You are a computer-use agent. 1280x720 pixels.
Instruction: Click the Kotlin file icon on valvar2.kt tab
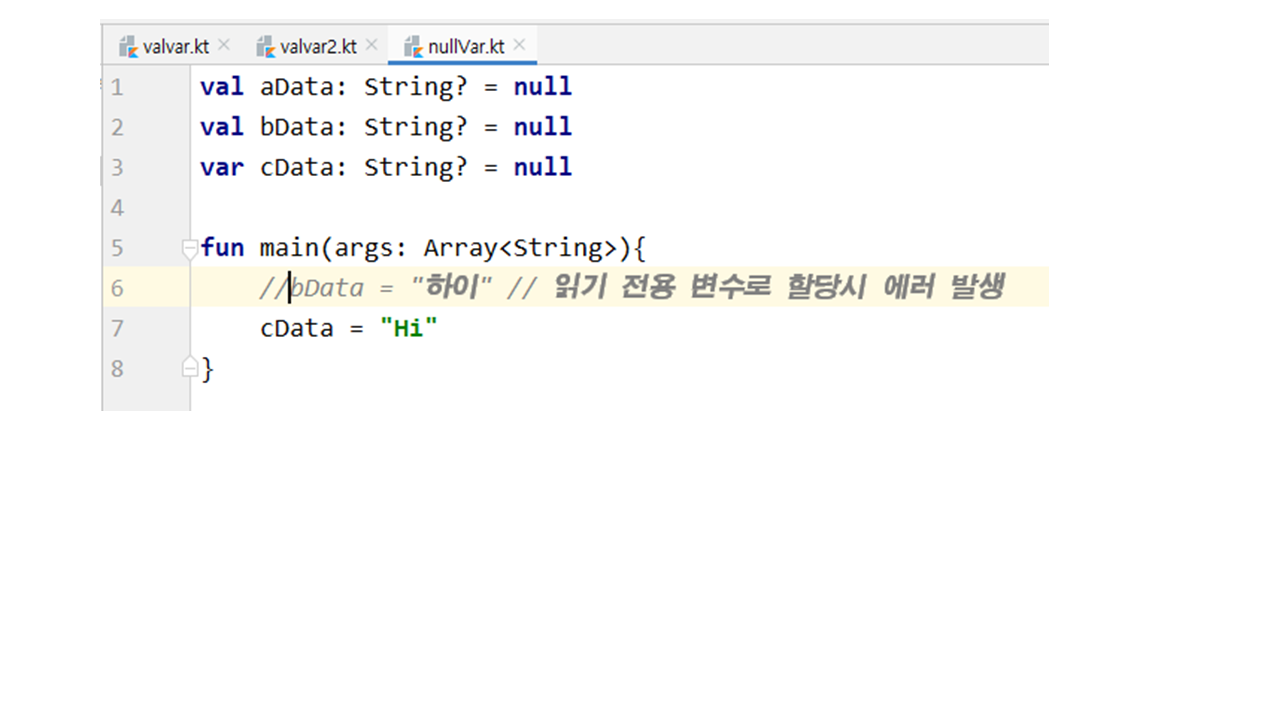[265, 46]
